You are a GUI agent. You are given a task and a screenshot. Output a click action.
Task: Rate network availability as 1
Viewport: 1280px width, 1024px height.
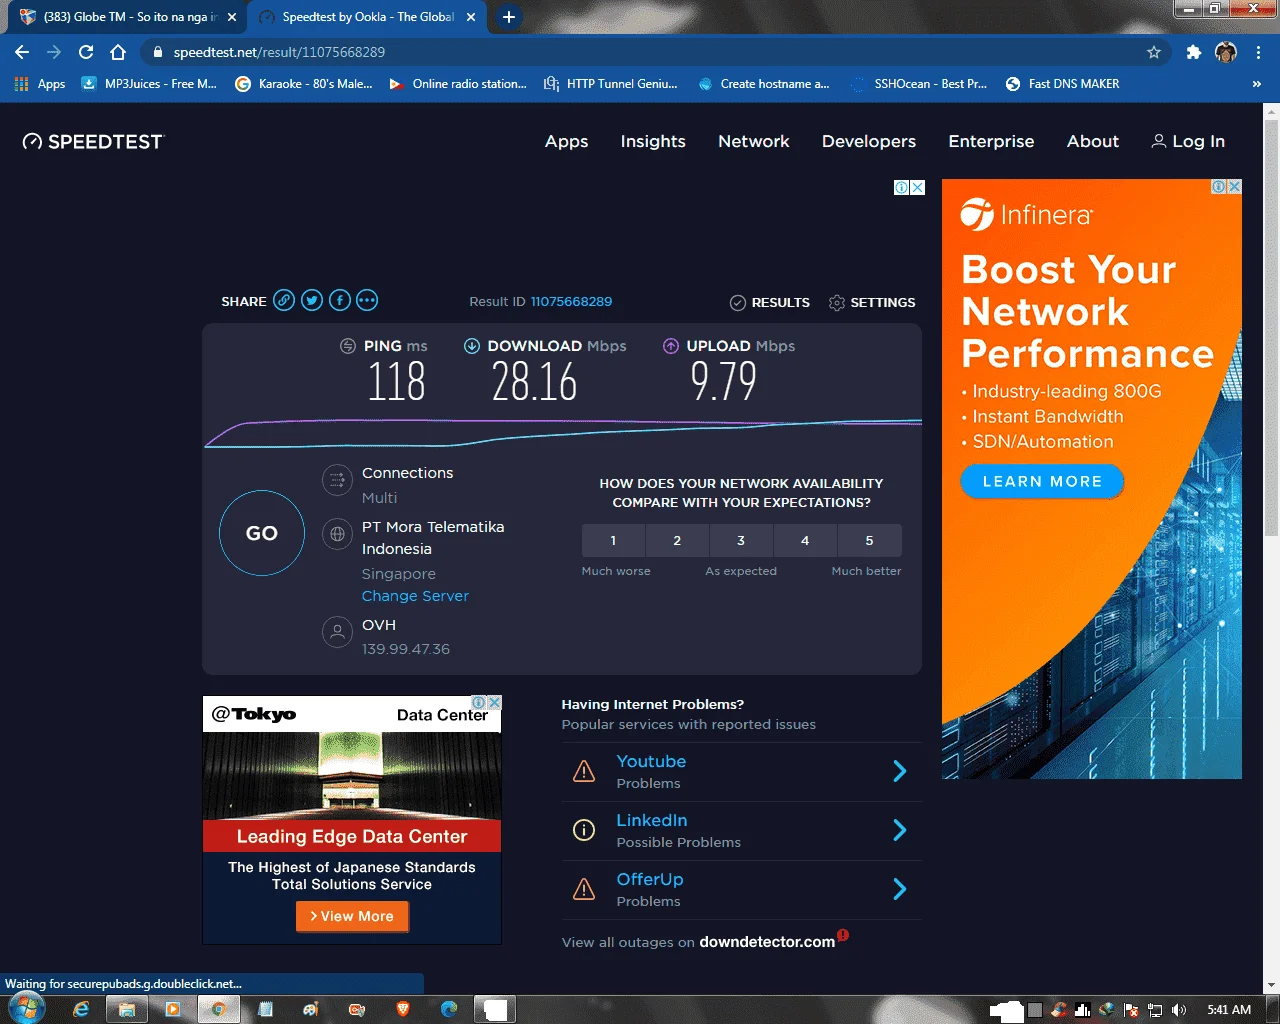tap(613, 540)
